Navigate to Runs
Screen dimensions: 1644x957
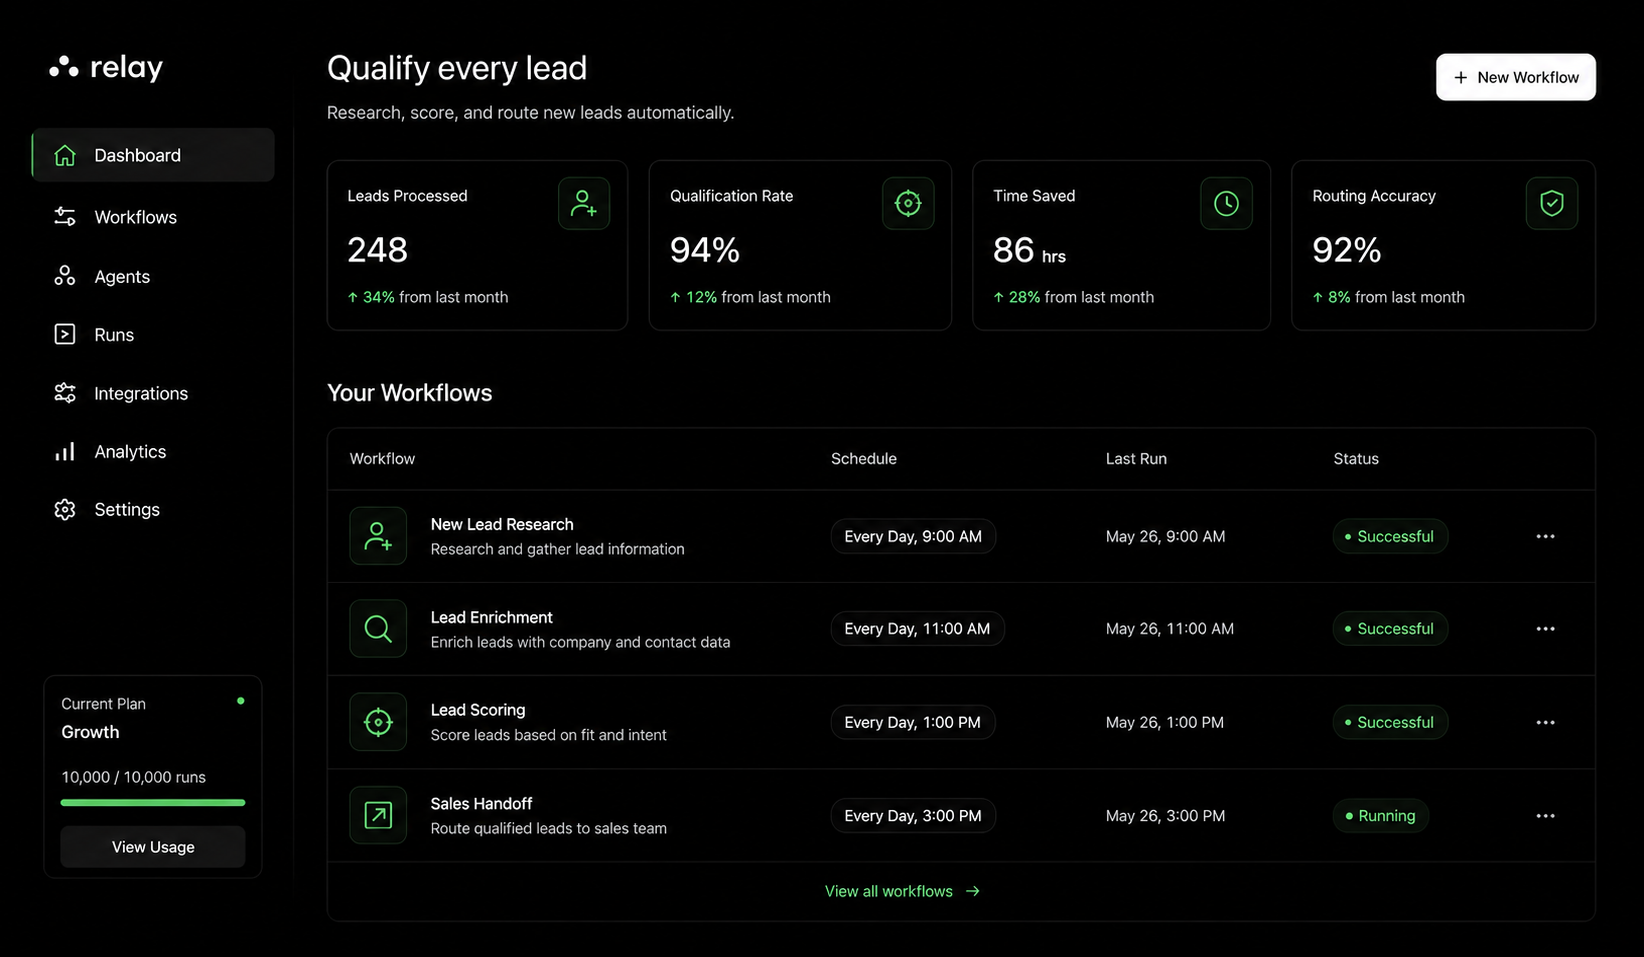click(114, 335)
